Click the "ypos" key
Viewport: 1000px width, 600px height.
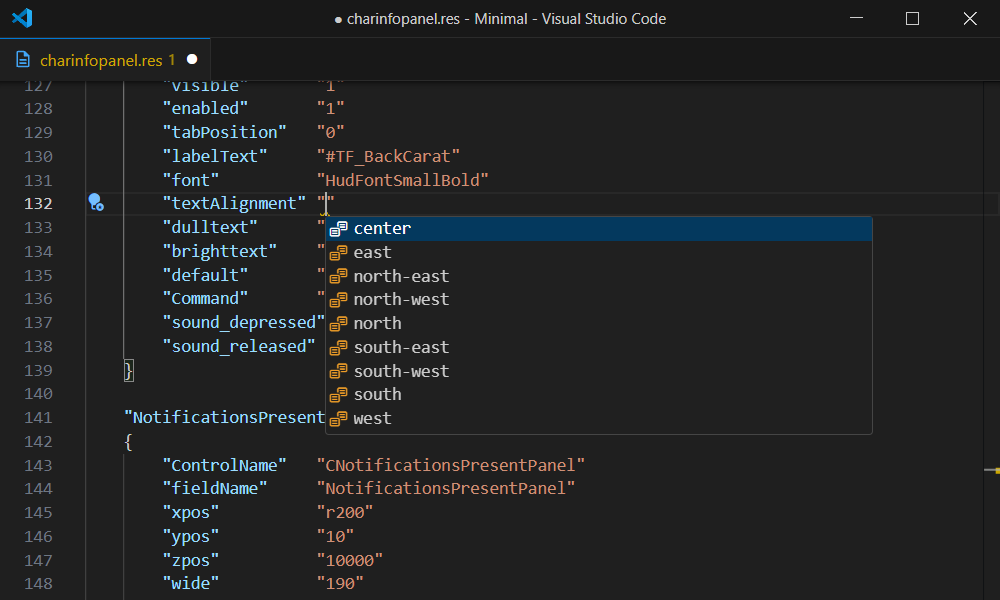click(x=191, y=537)
